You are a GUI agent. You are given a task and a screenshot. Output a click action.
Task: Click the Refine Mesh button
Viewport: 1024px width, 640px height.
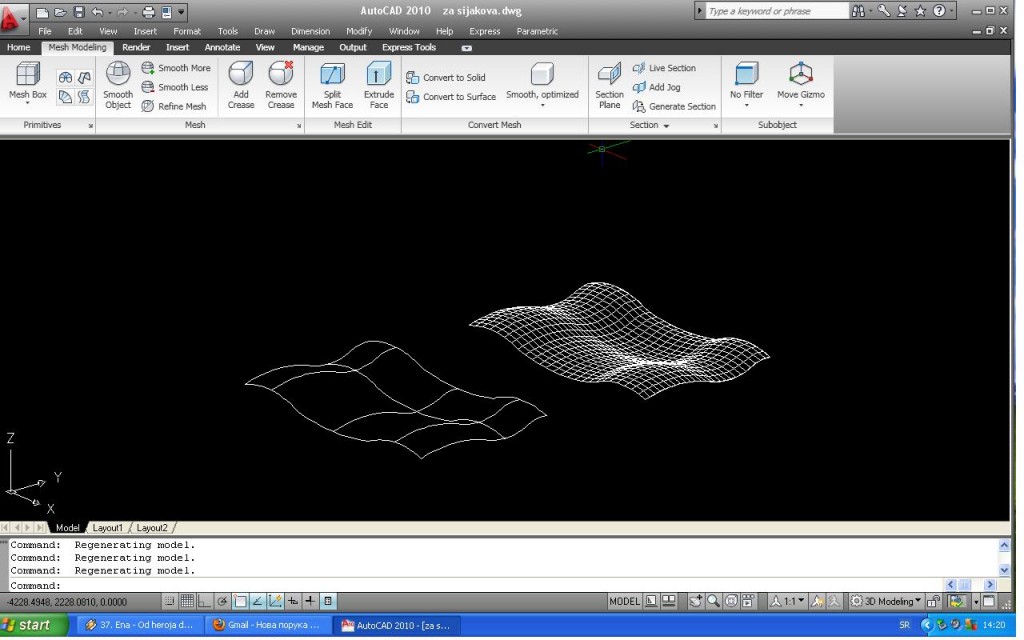(175, 106)
